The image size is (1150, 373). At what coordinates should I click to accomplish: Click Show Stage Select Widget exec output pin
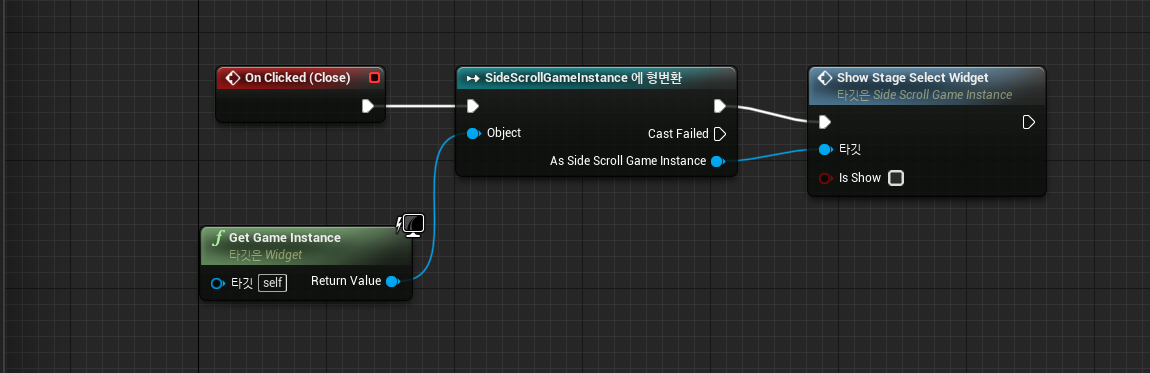coord(1029,122)
